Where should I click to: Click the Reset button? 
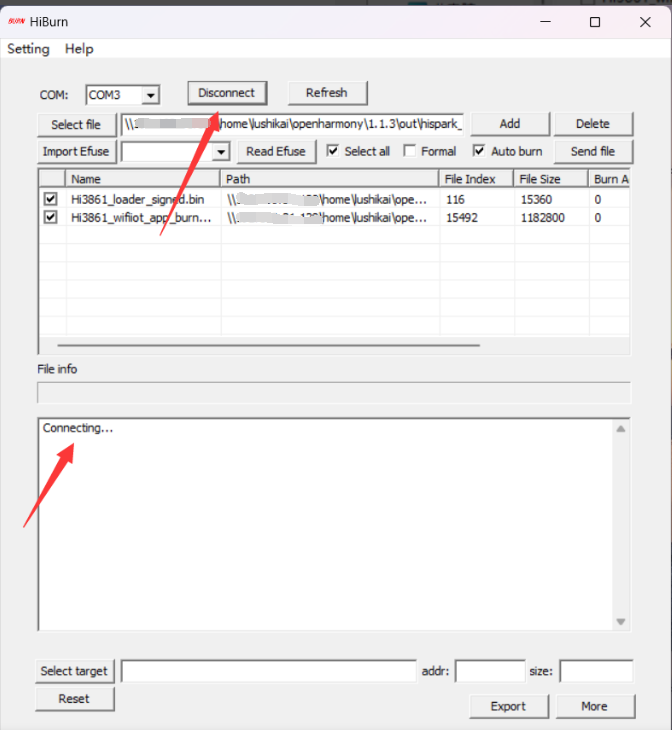click(75, 699)
